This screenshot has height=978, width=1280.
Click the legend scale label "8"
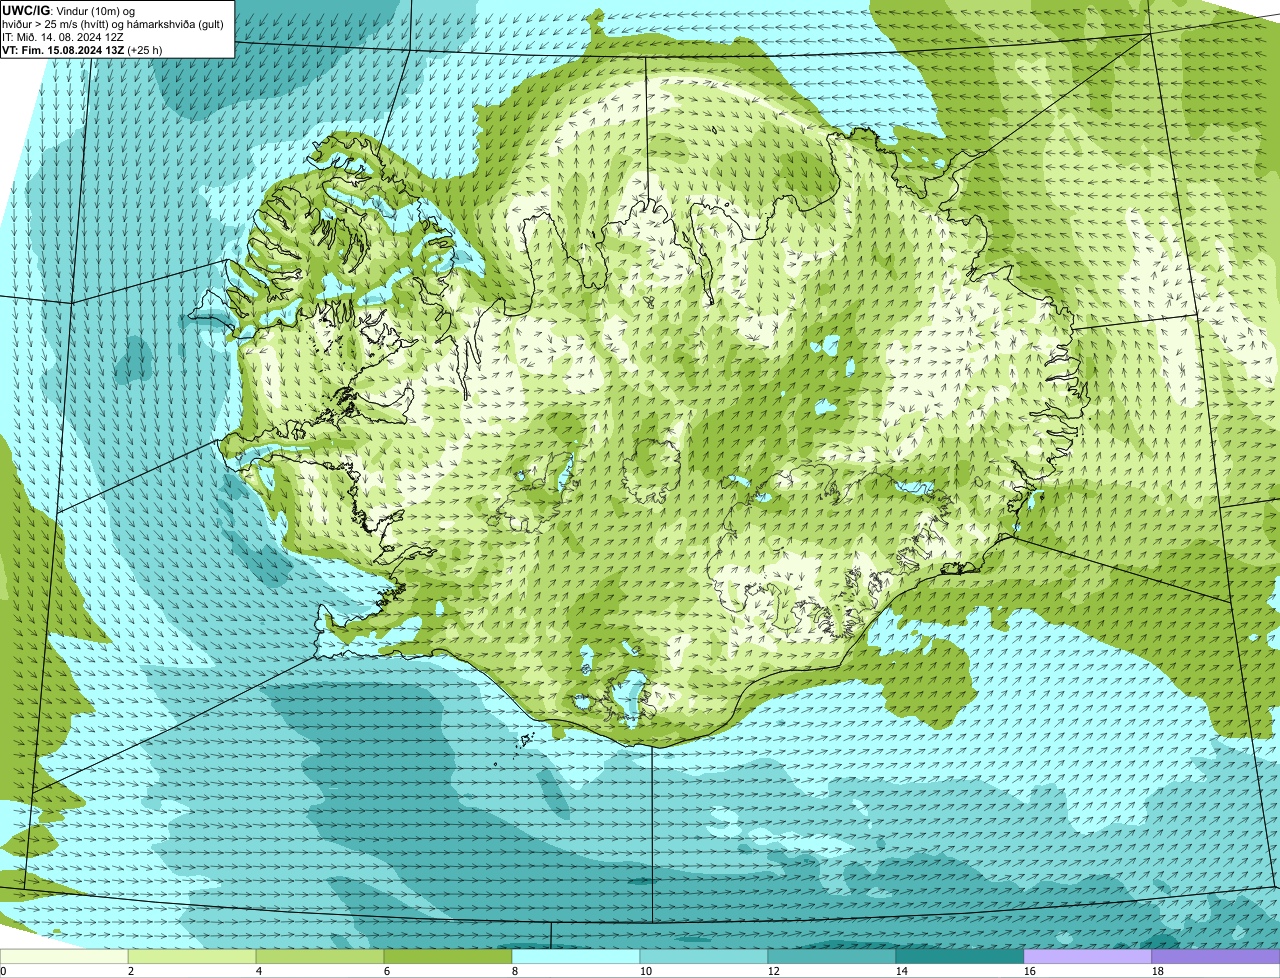515,971
